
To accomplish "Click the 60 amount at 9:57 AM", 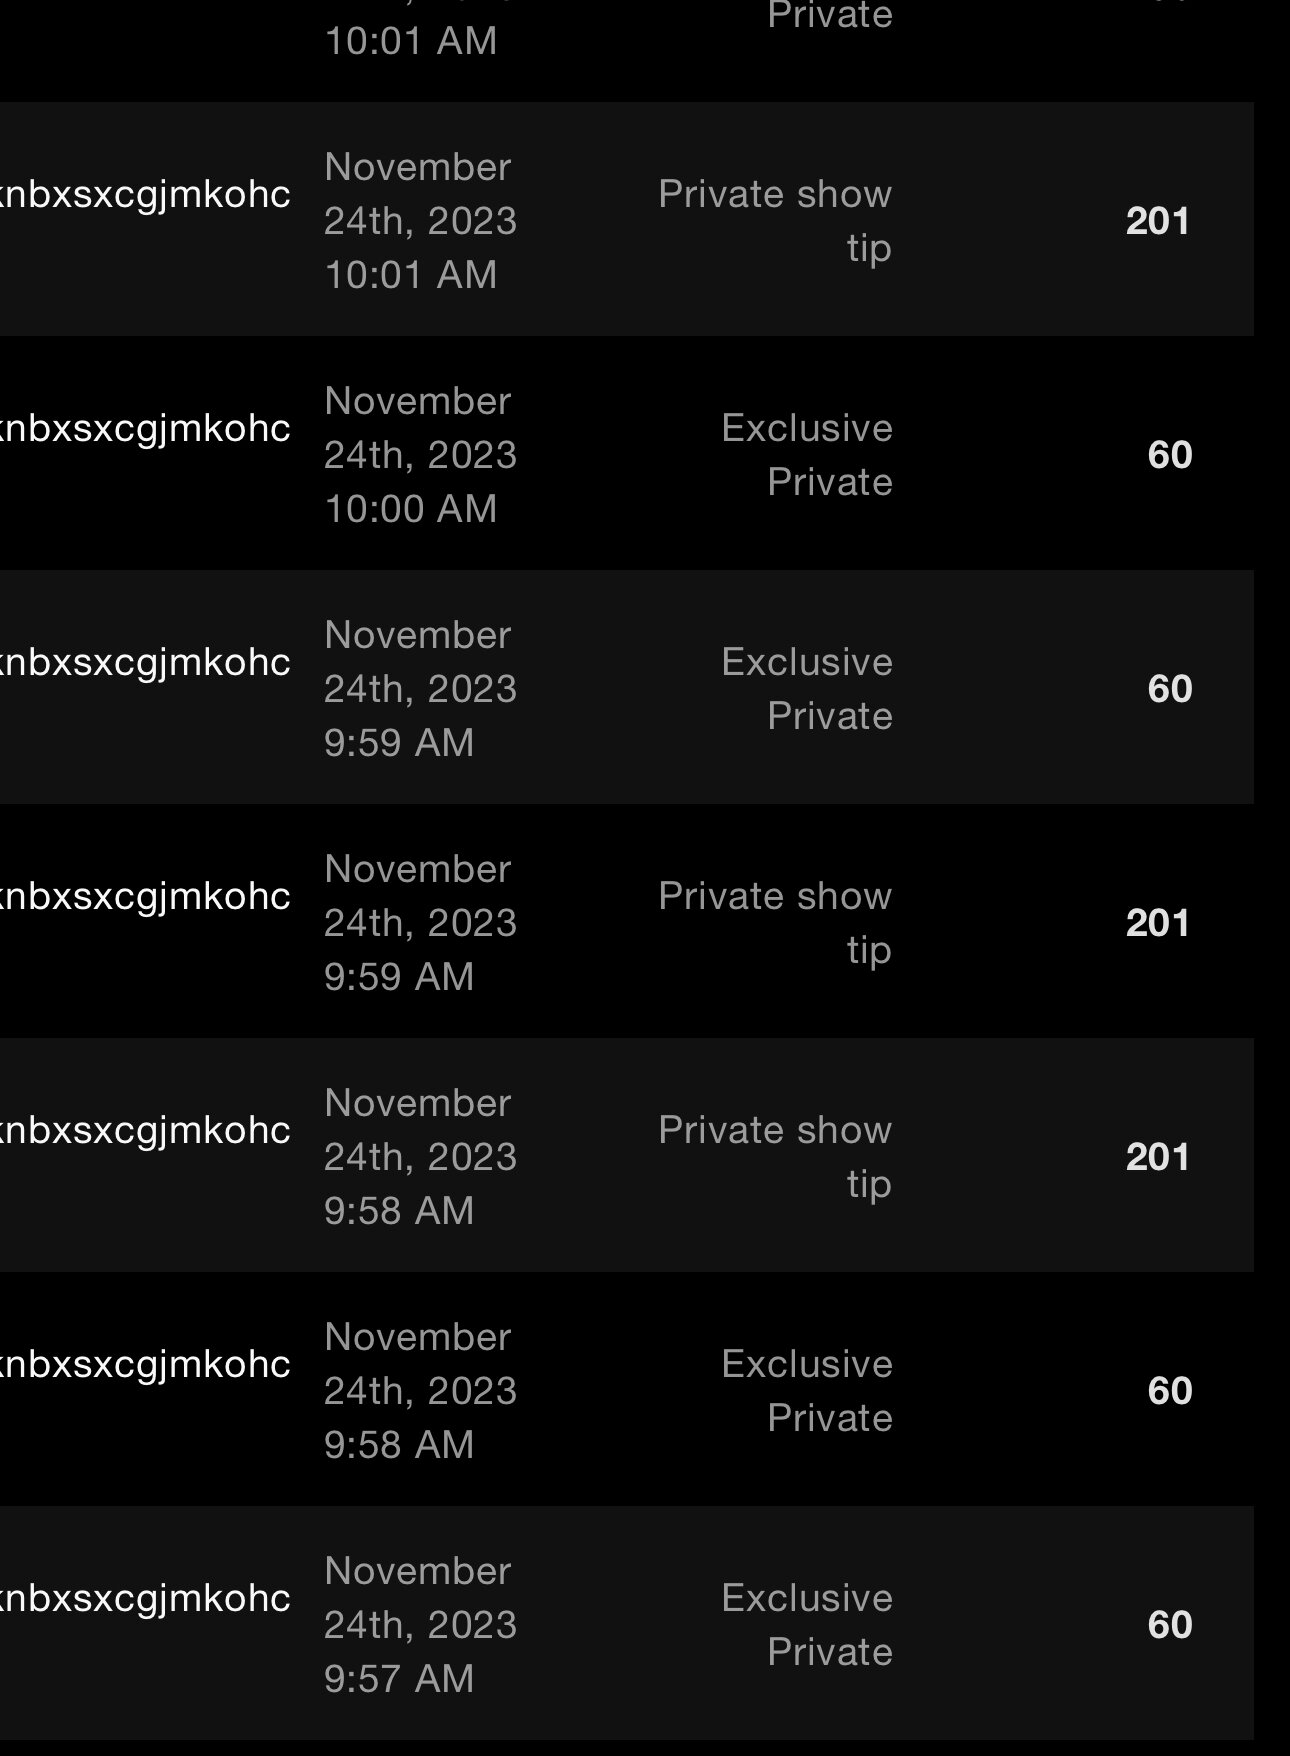I will point(1169,1625).
